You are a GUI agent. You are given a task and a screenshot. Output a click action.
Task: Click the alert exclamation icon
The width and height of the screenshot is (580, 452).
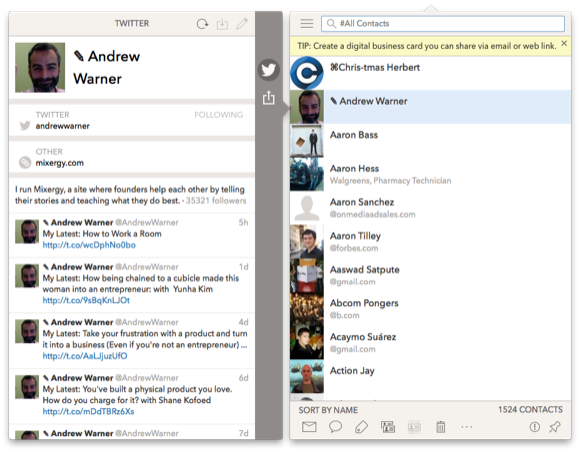(x=535, y=427)
